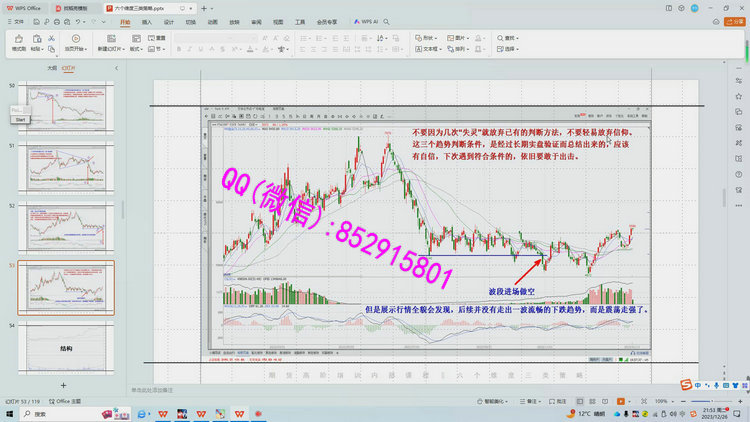Click the plus icon to add a new tab
The image size is (750, 422).
pos(203,8)
